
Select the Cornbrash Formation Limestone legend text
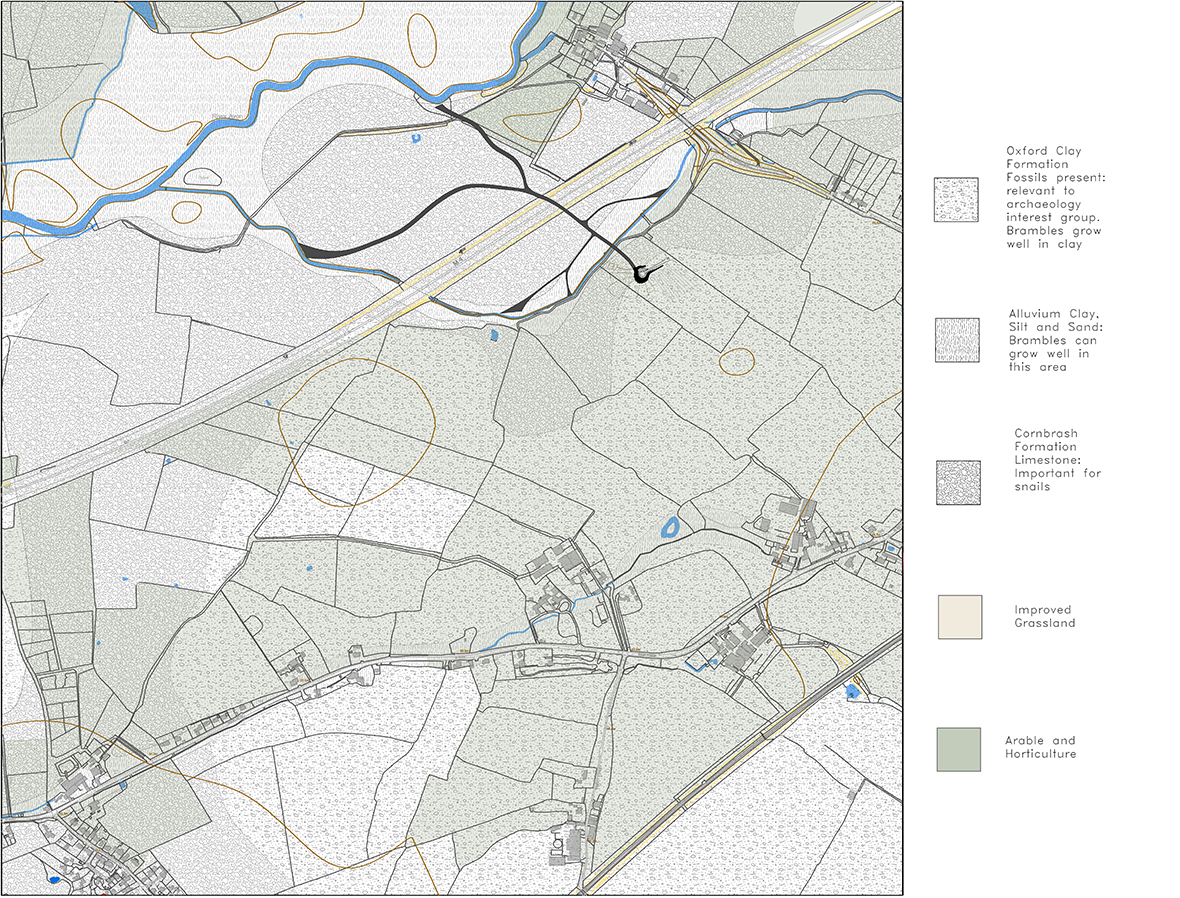[1057, 460]
